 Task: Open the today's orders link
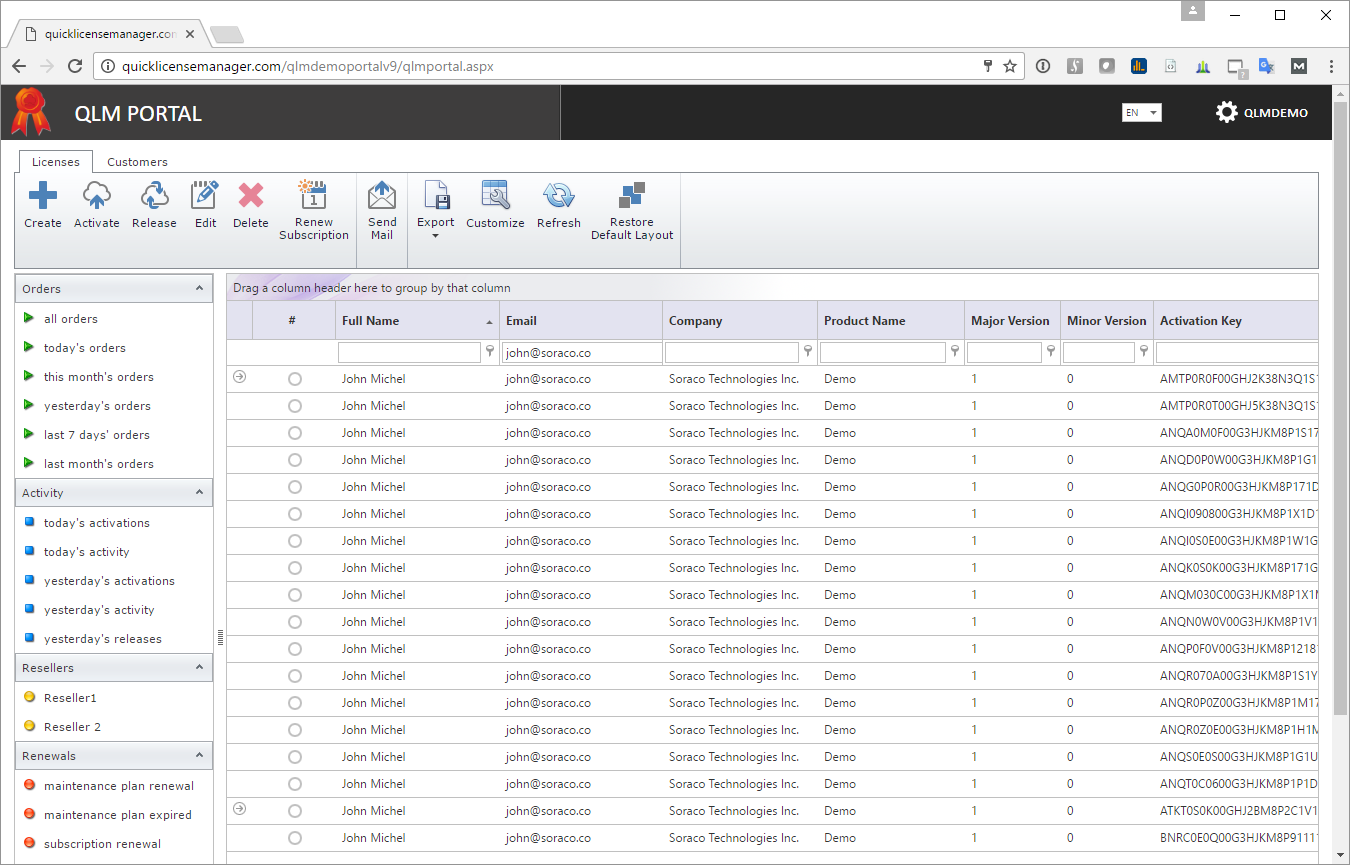(85, 348)
